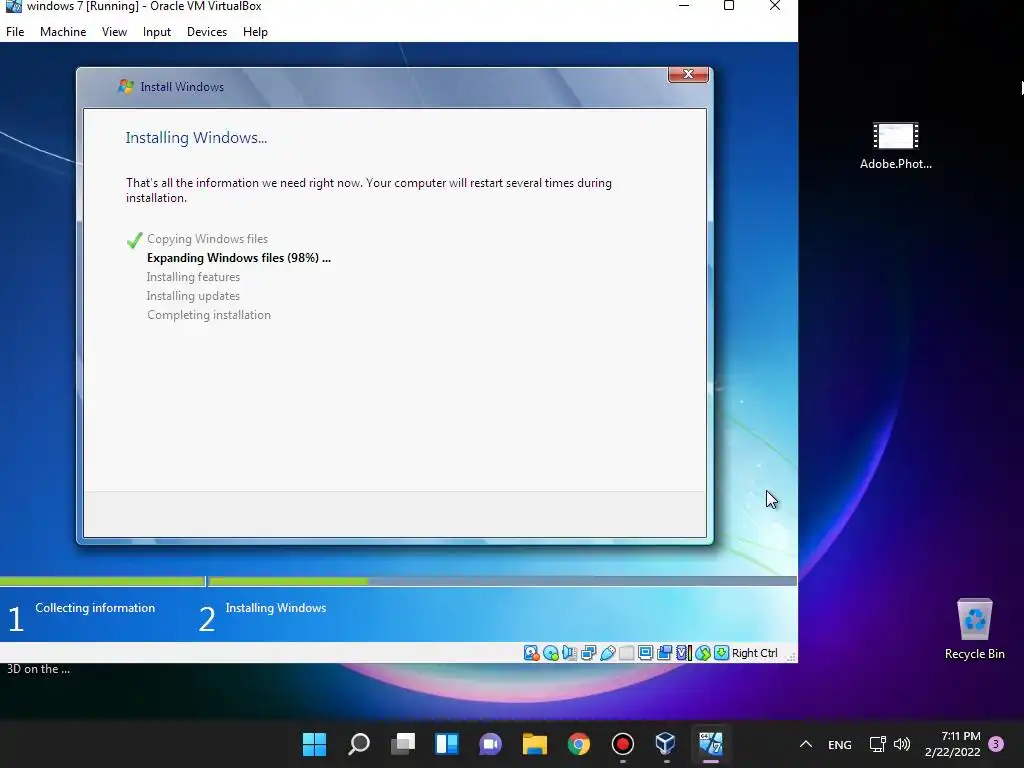Click the Collecting information progress bar

point(103,581)
